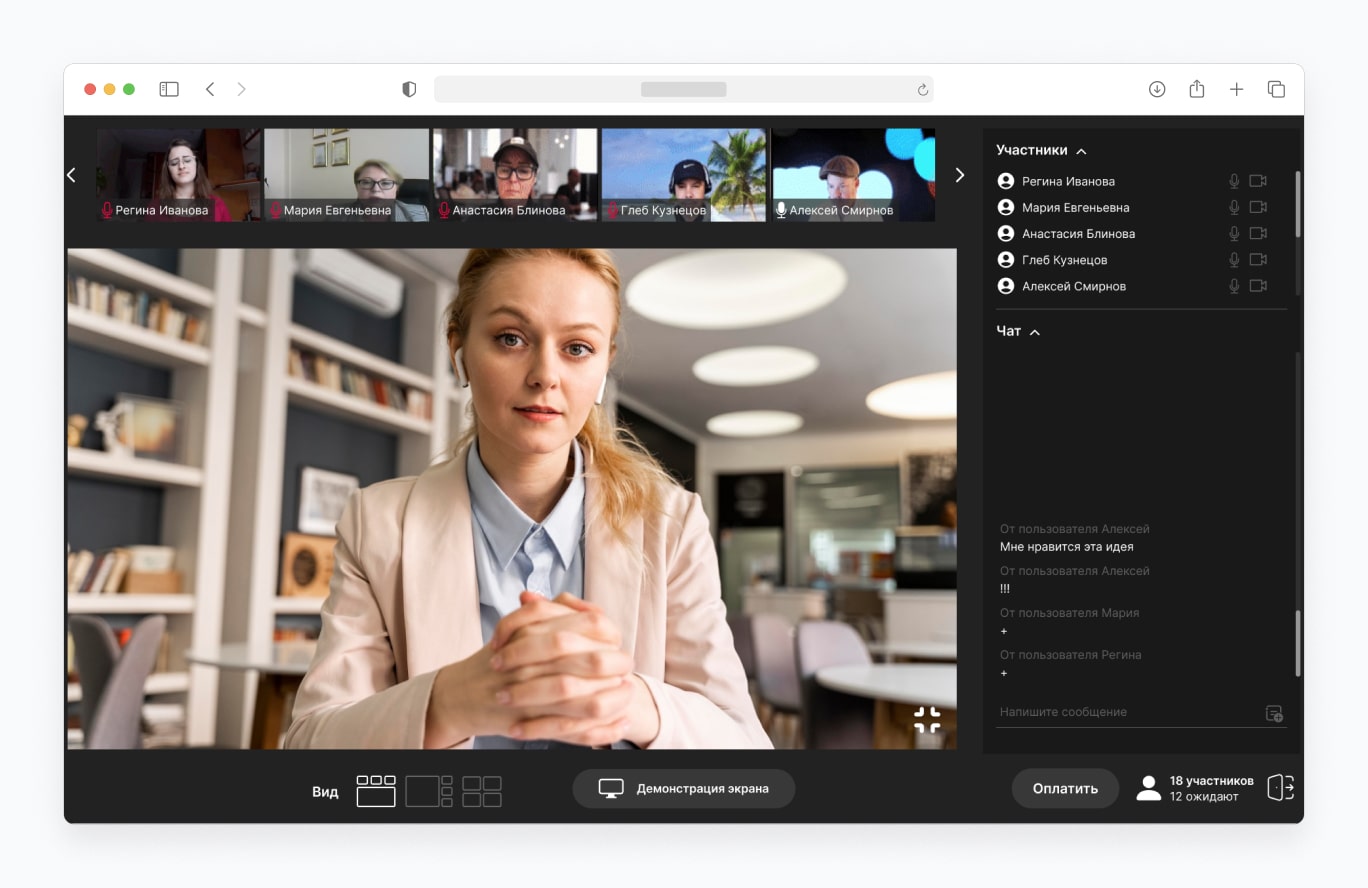Toggle camera for Мария Евгеньевна in list
This screenshot has height=888, width=1368.
coord(1258,207)
